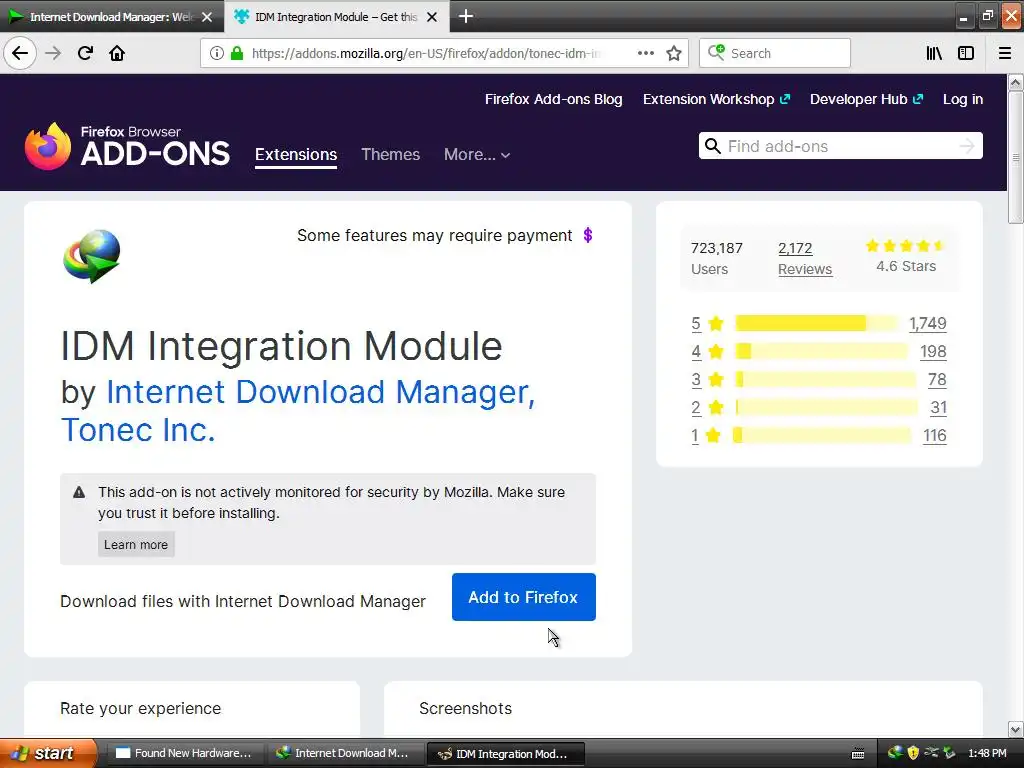Viewport: 1024px width, 768px height.
Task: Click the magnifier icon in Find add-ons
Action: coord(713,146)
